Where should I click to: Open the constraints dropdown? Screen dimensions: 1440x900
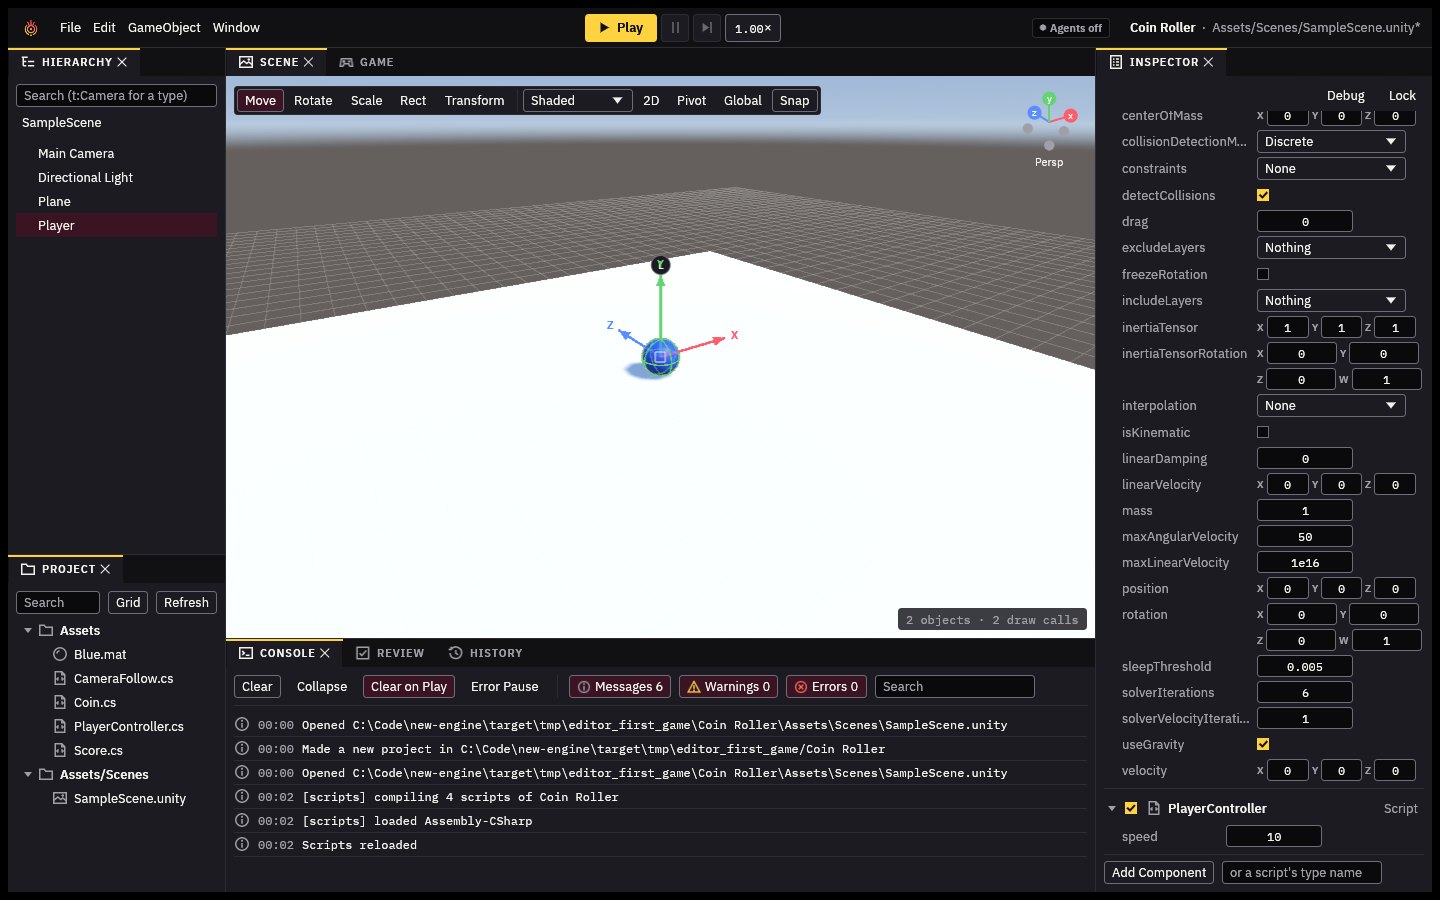(1331, 169)
